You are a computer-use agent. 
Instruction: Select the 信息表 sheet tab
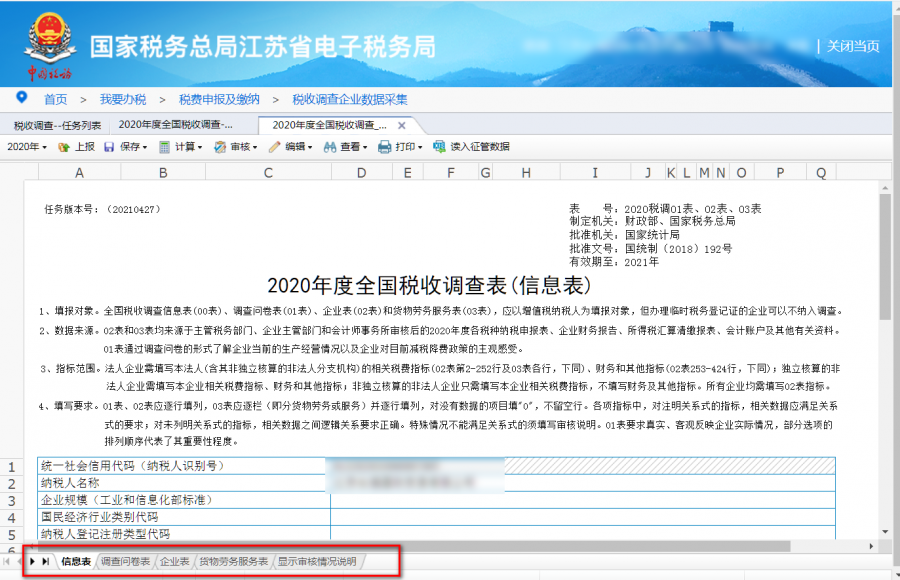point(76,561)
